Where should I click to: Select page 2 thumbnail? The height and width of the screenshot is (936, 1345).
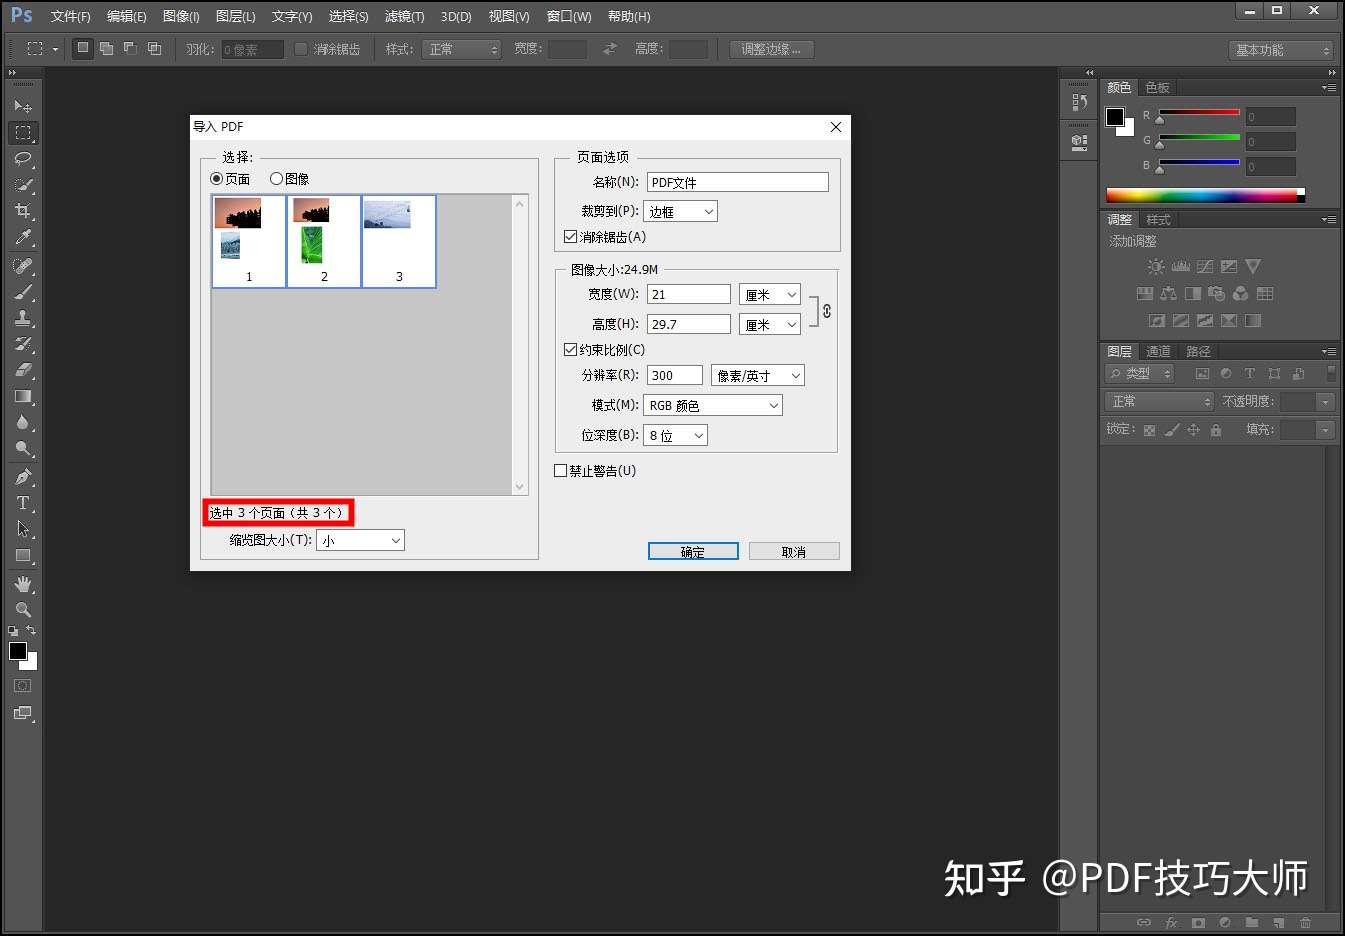(324, 241)
